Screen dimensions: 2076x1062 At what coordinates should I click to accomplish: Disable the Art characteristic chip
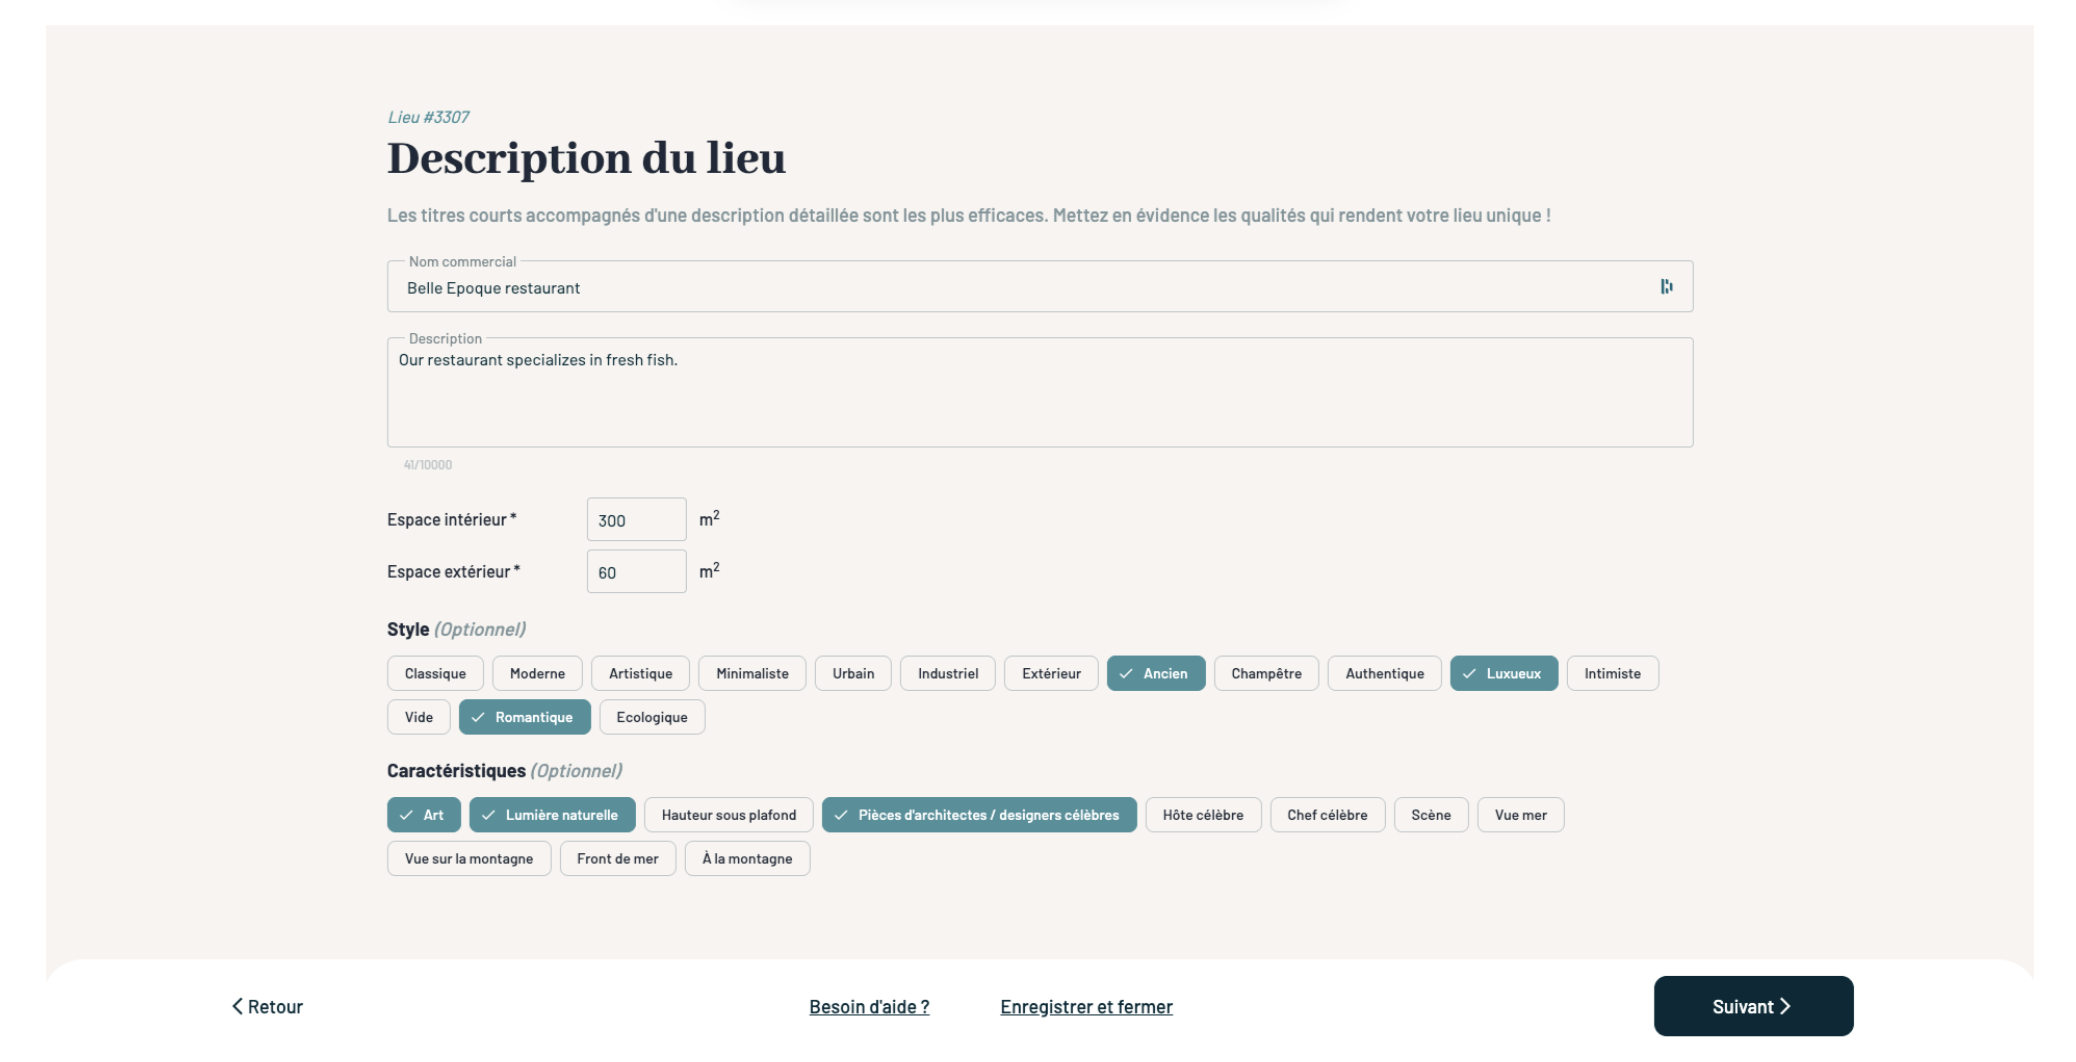pyautogui.click(x=423, y=815)
